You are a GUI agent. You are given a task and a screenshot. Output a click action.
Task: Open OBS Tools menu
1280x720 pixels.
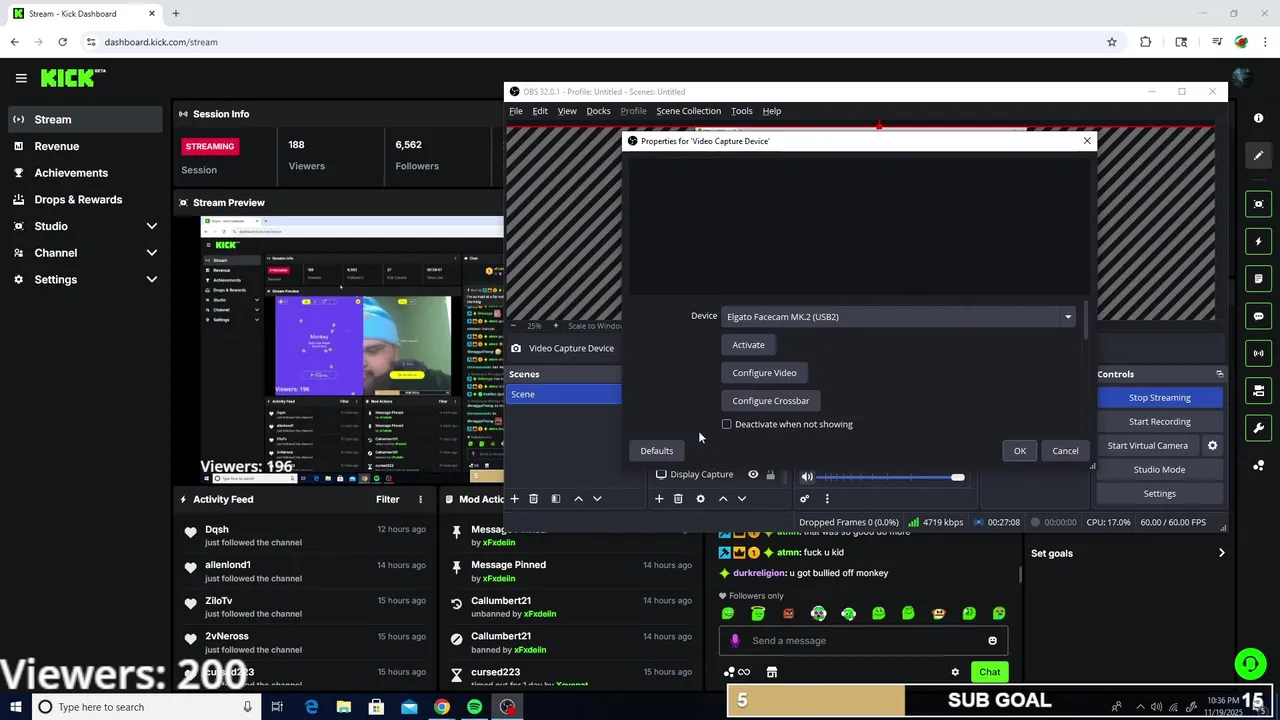741,111
